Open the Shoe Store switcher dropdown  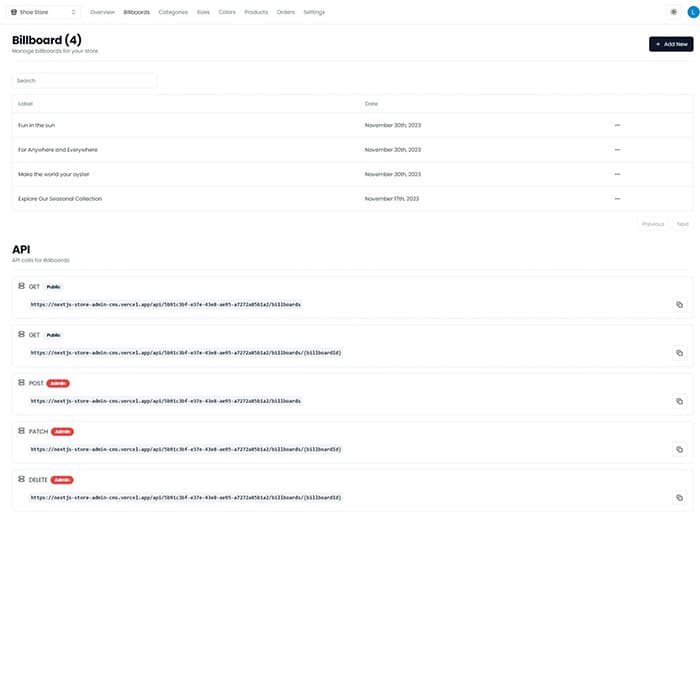point(43,12)
